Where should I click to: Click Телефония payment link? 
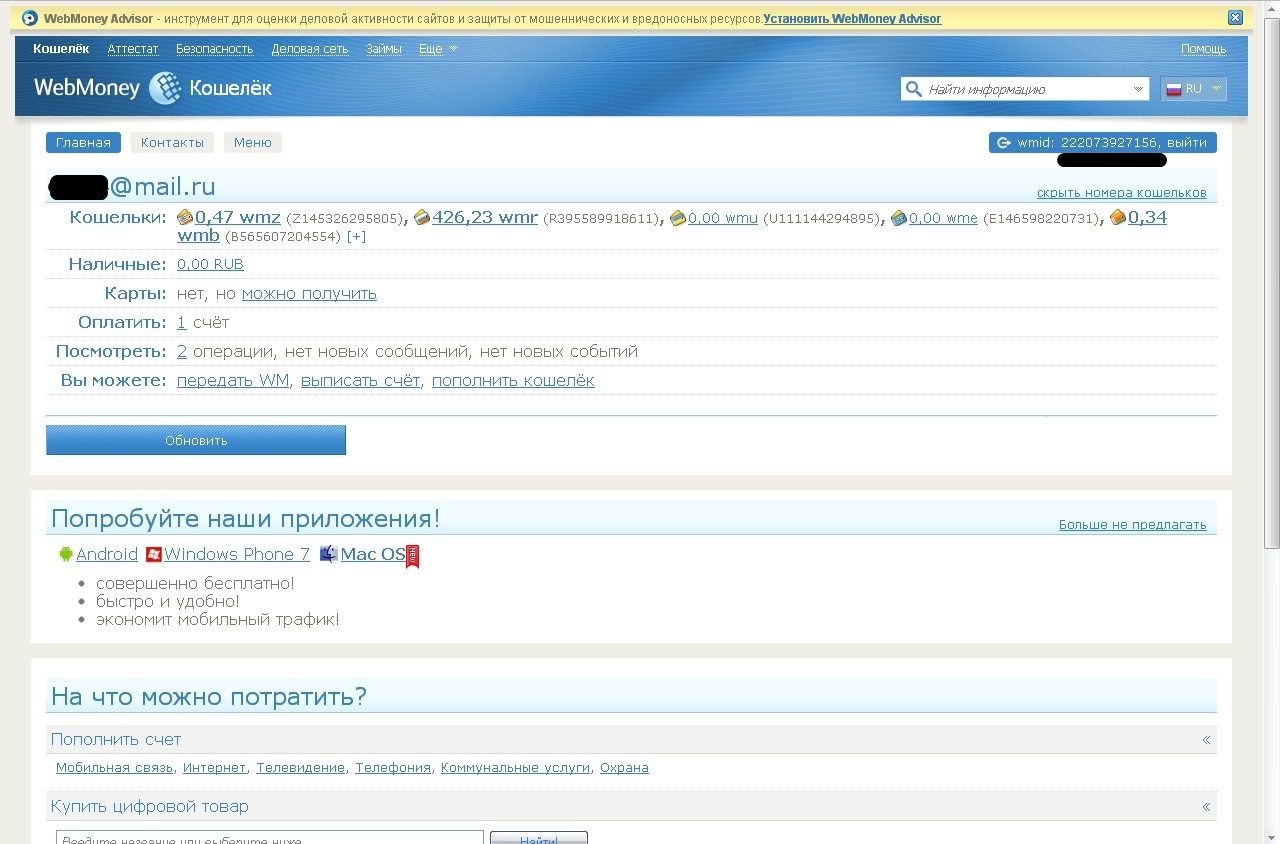coord(393,768)
